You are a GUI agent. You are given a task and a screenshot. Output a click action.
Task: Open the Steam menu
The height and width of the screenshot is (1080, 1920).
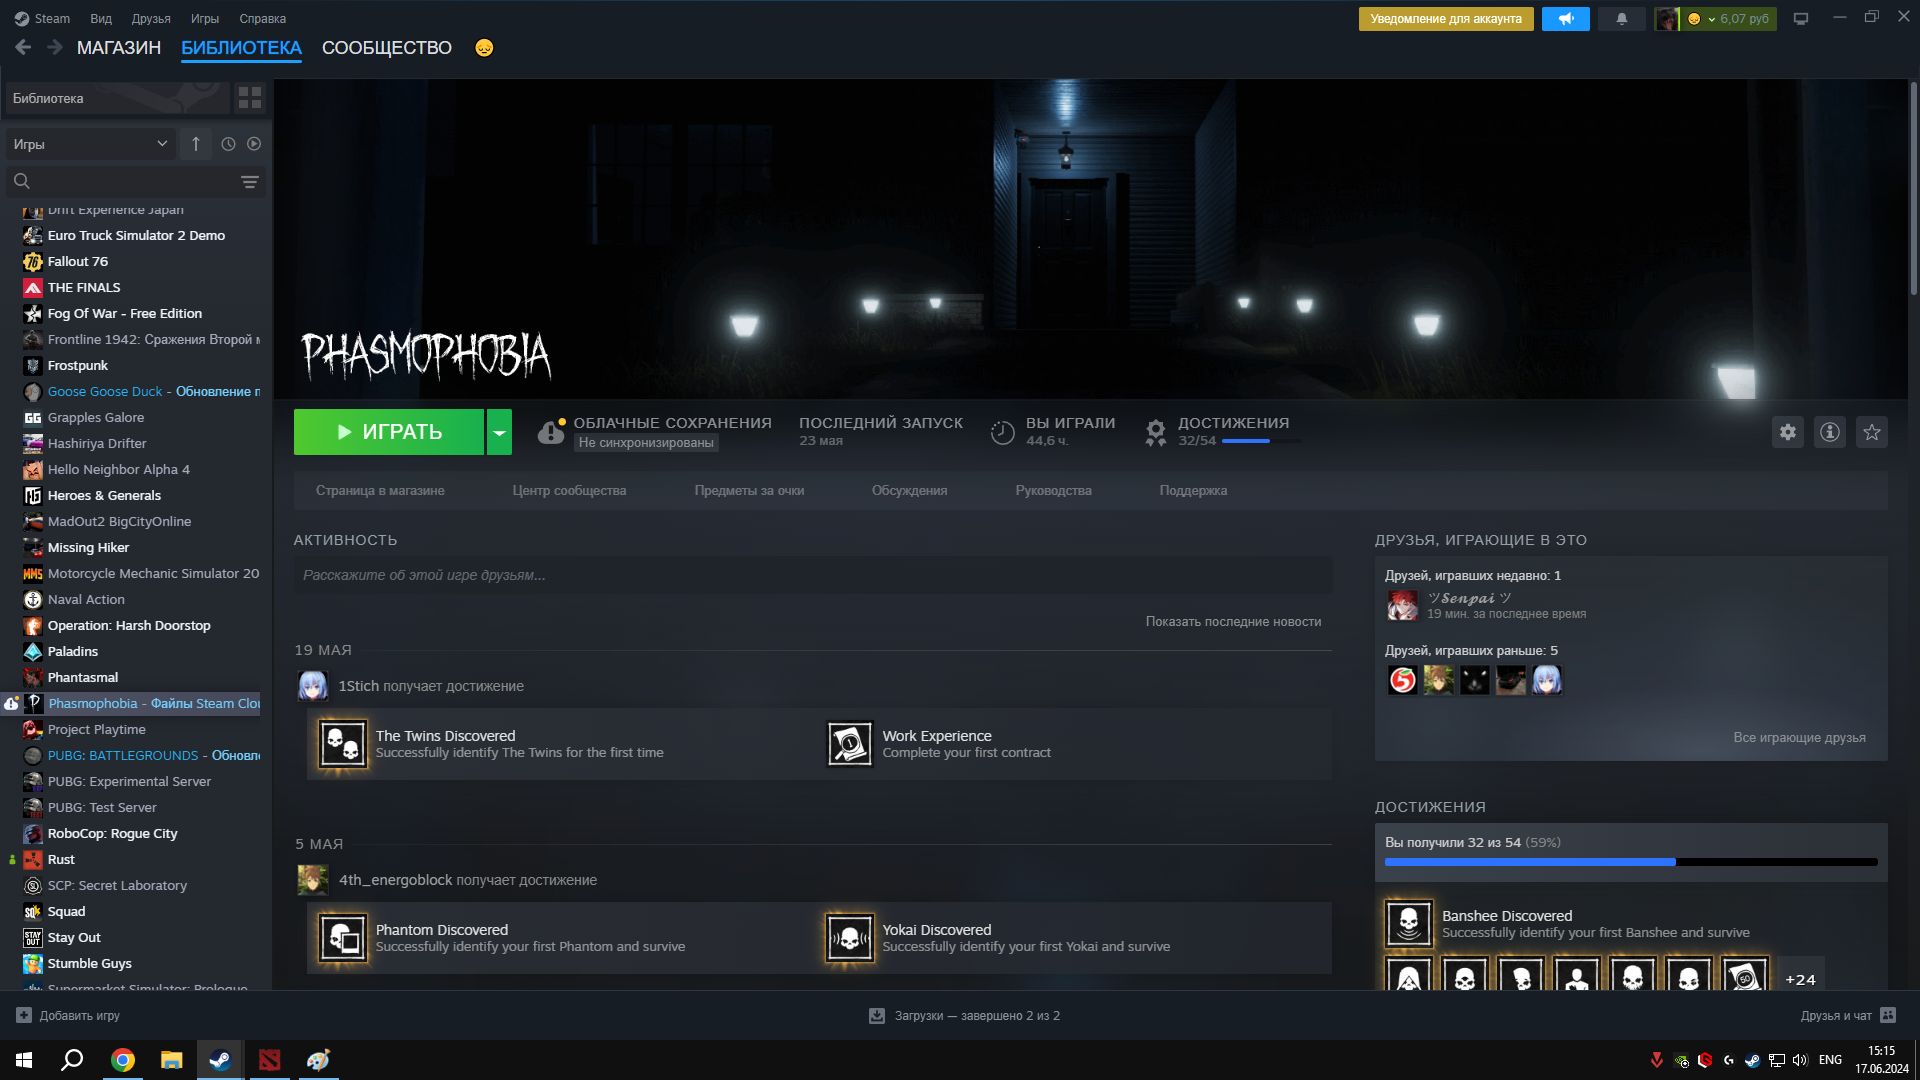pyautogui.click(x=42, y=19)
